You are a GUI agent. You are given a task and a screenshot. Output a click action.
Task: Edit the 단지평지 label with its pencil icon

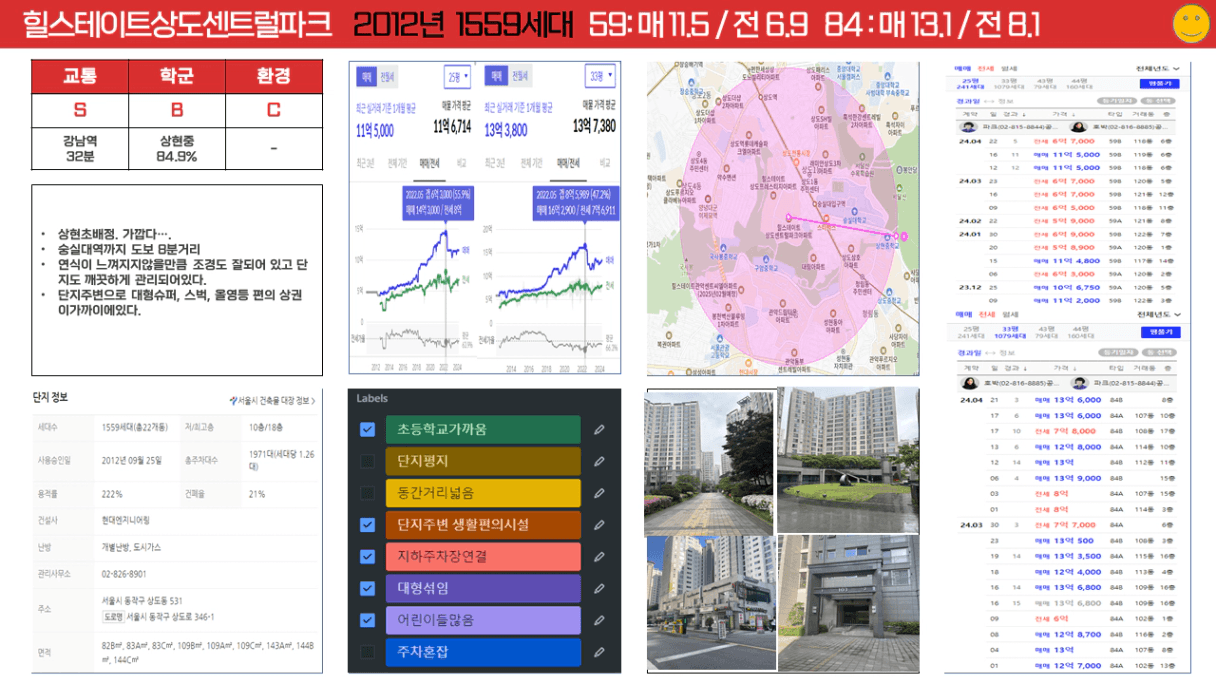click(598, 461)
